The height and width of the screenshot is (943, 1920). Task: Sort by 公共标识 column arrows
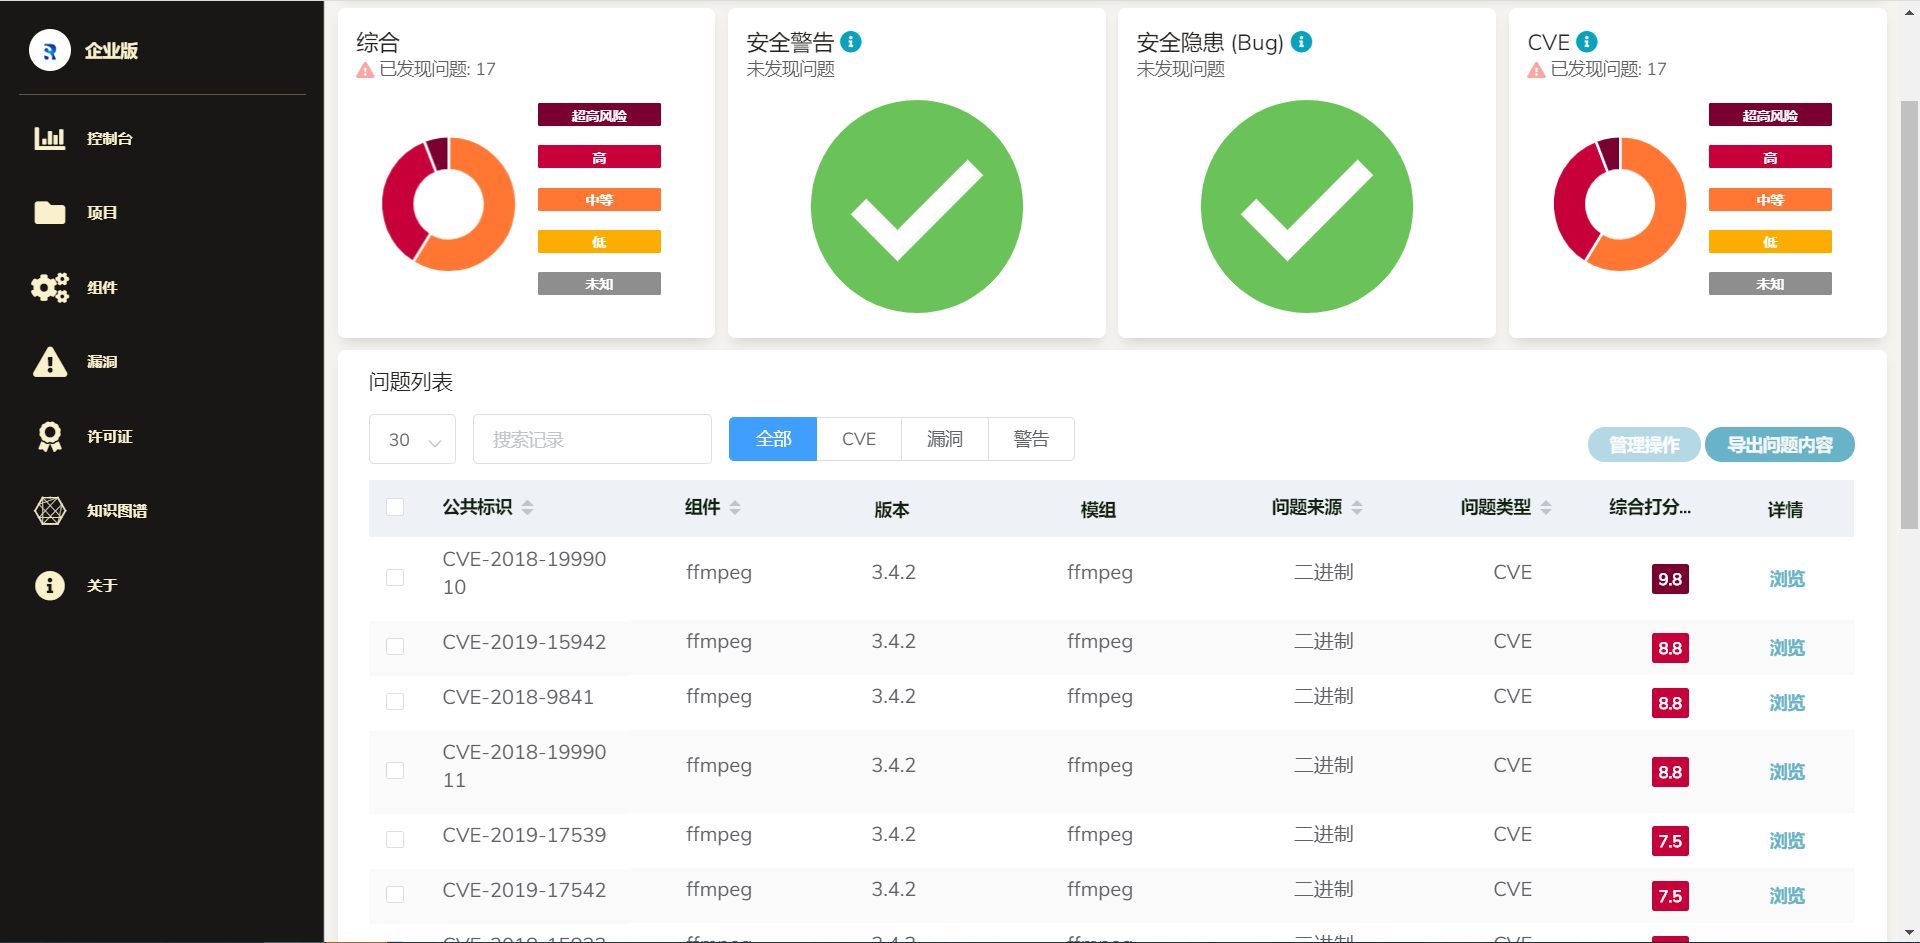click(528, 508)
